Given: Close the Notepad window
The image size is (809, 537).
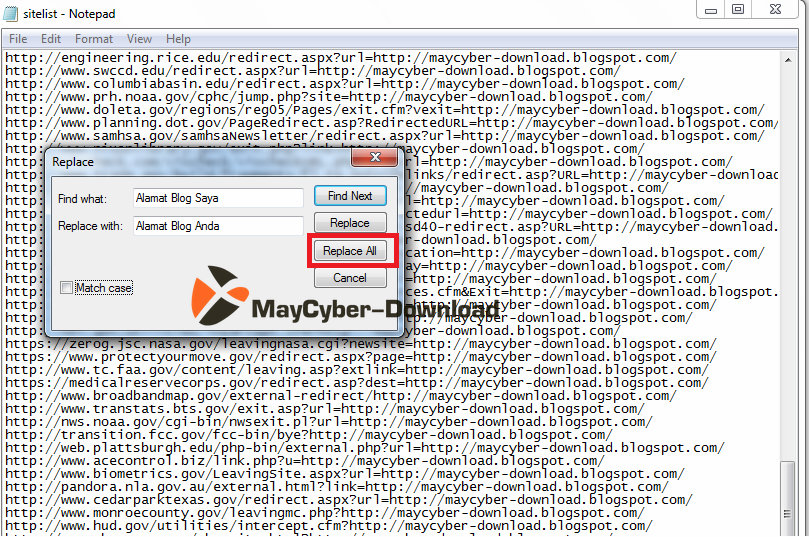Looking at the screenshot, I should (x=775, y=9).
